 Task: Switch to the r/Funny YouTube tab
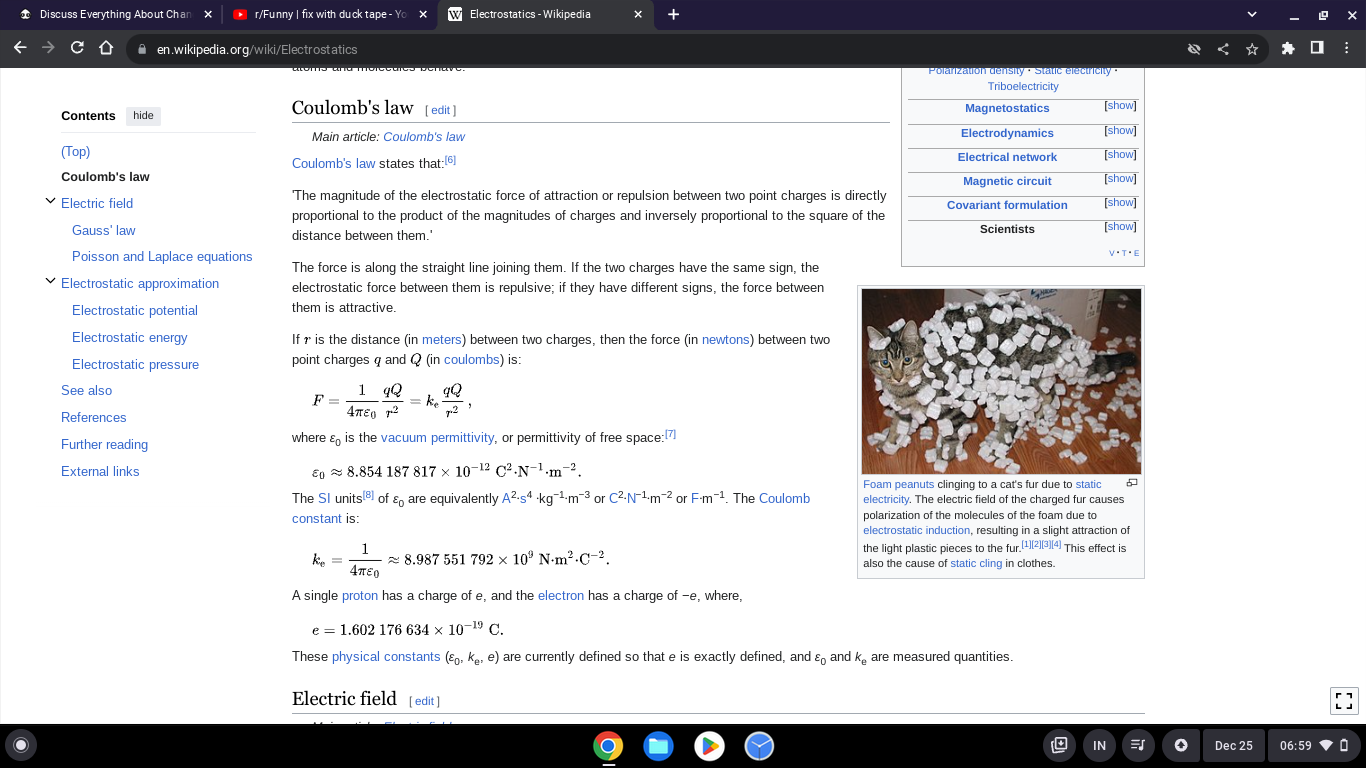[x=329, y=14]
